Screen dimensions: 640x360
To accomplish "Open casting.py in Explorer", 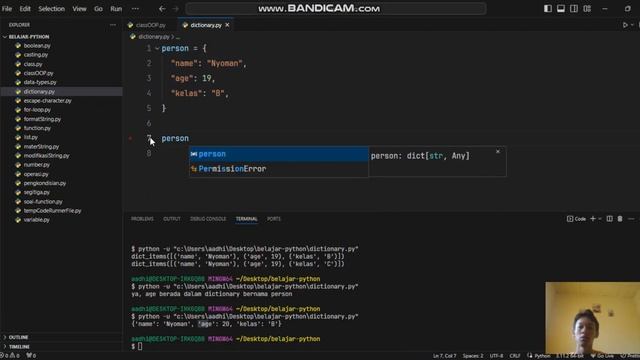I will coord(36,55).
